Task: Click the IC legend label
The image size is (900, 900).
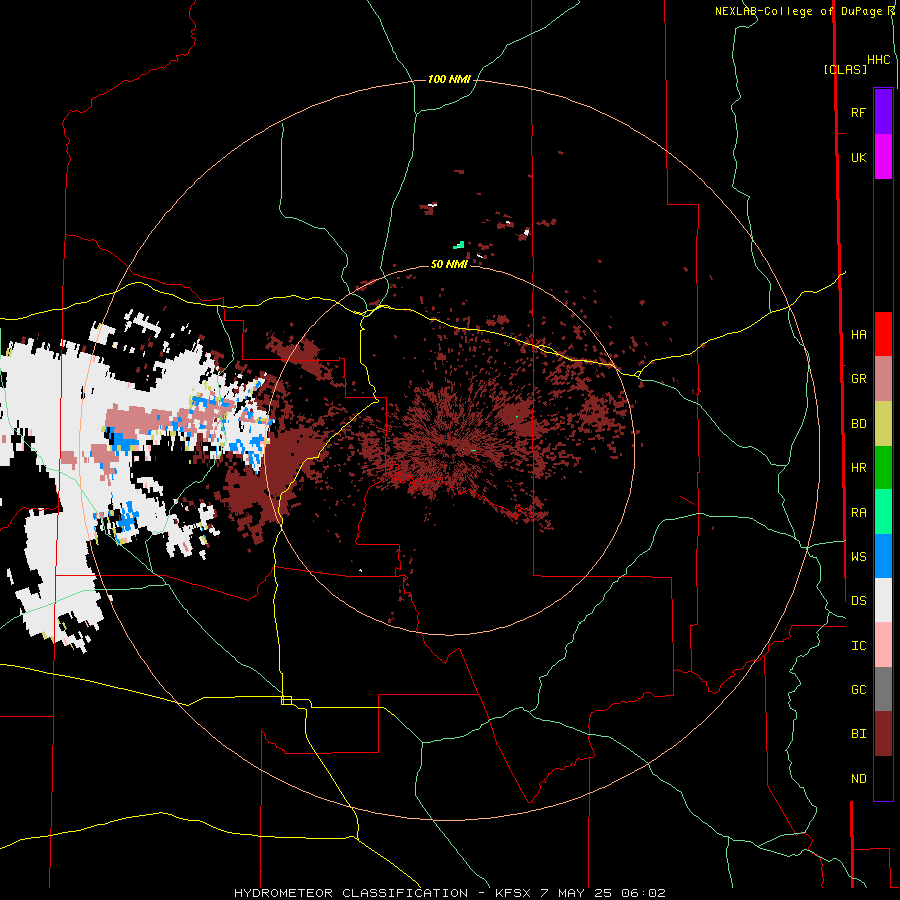Action: (858, 645)
